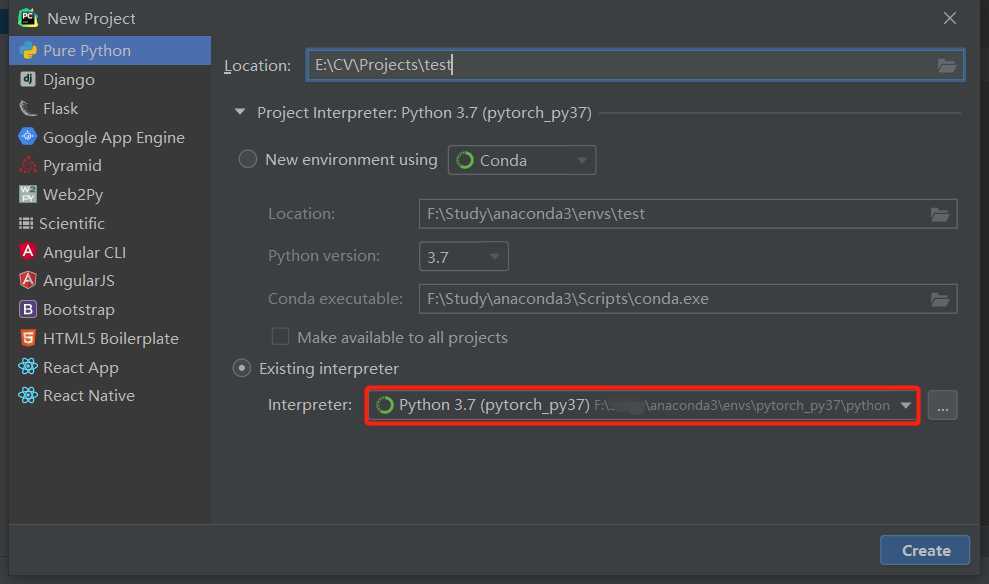Click the Pyramid framework icon
The image size is (989, 584).
point(28,165)
